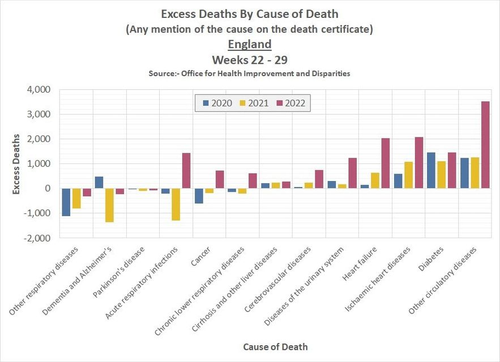
Task: Click the underlined England subtitle
Action: pos(250,44)
